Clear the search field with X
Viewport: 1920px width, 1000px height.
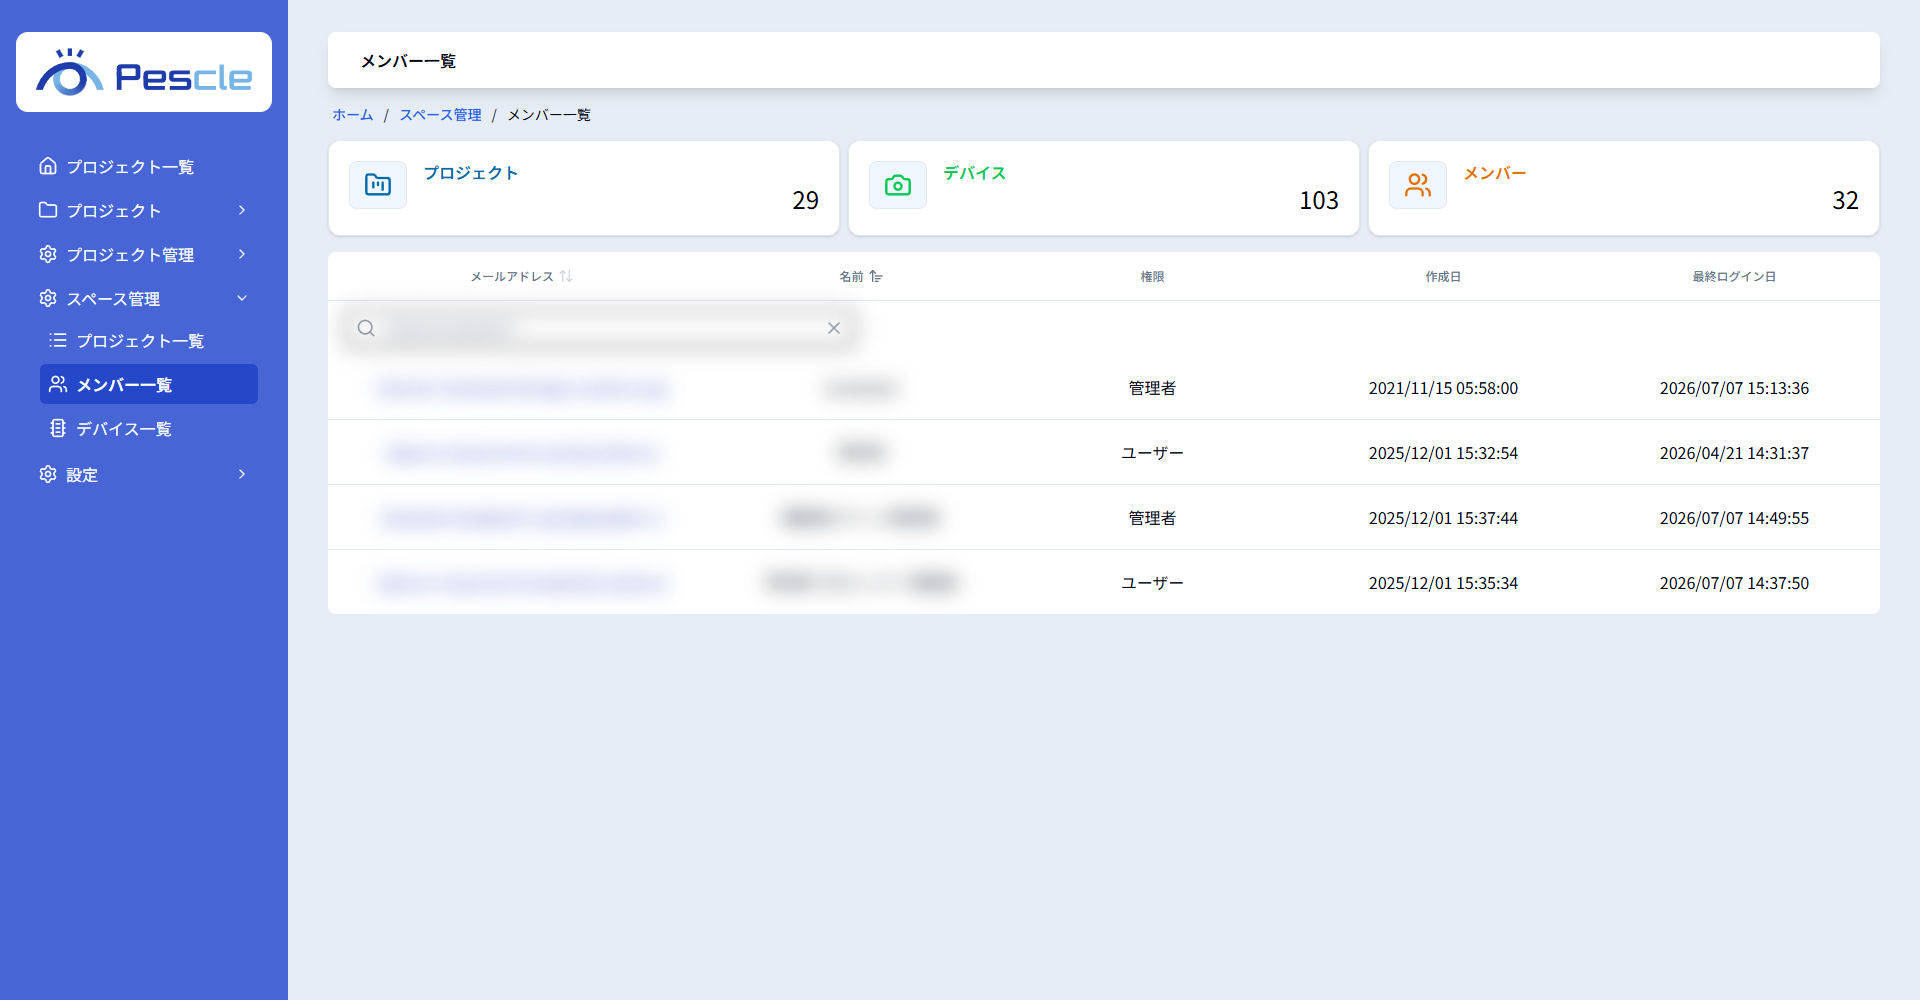pos(834,328)
